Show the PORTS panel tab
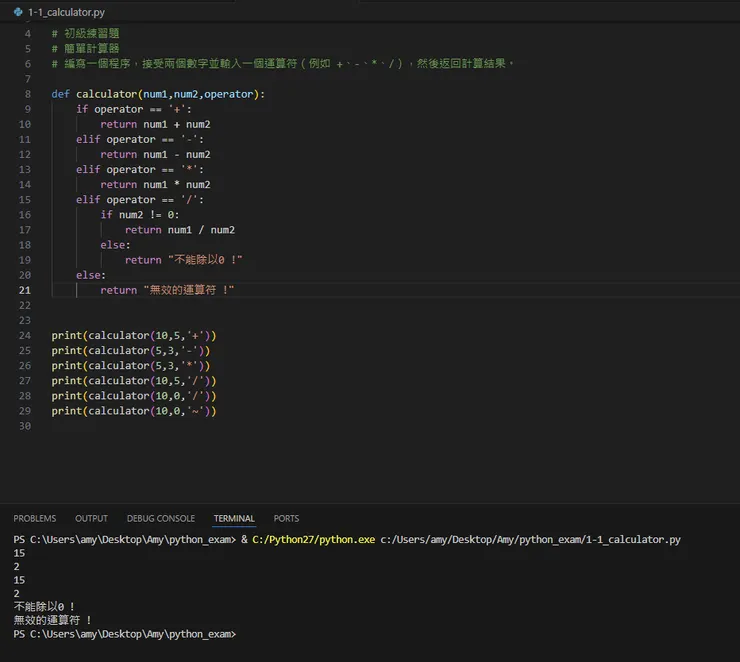The width and height of the screenshot is (740, 662). point(287,518)
